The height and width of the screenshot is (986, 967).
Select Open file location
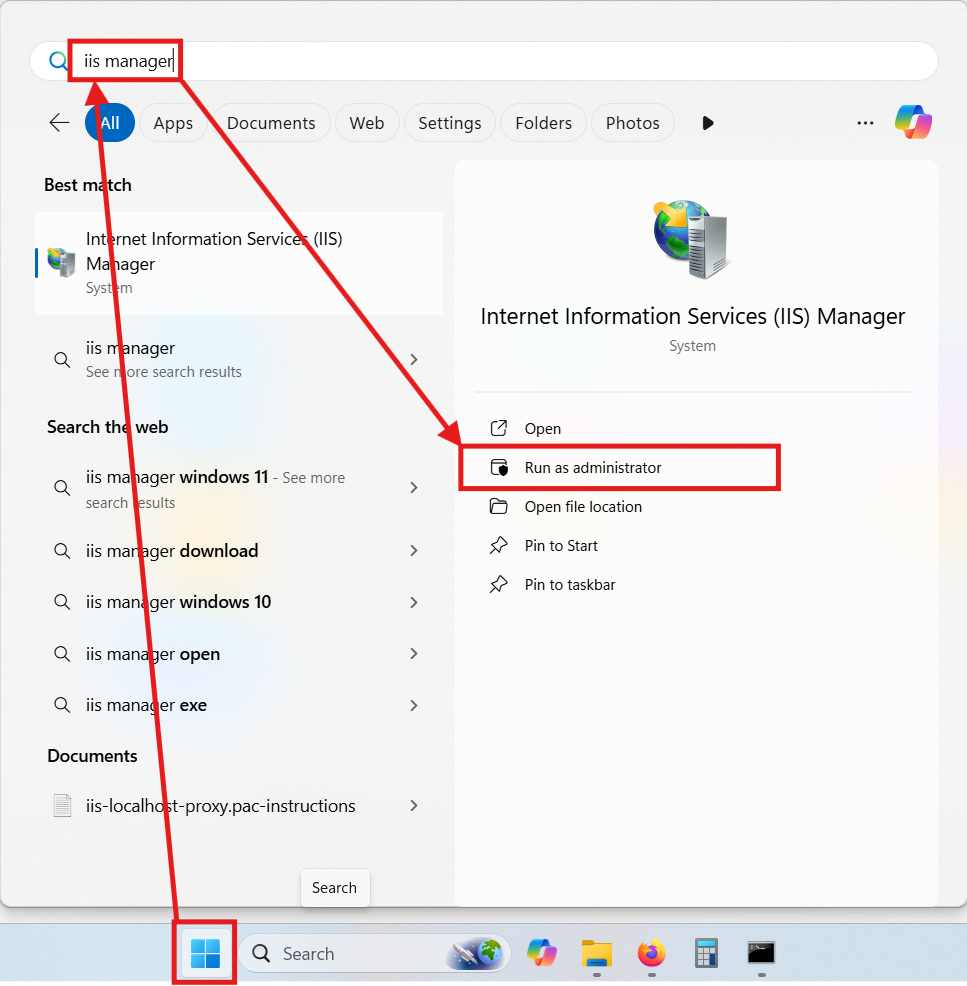tap(583, 507)
